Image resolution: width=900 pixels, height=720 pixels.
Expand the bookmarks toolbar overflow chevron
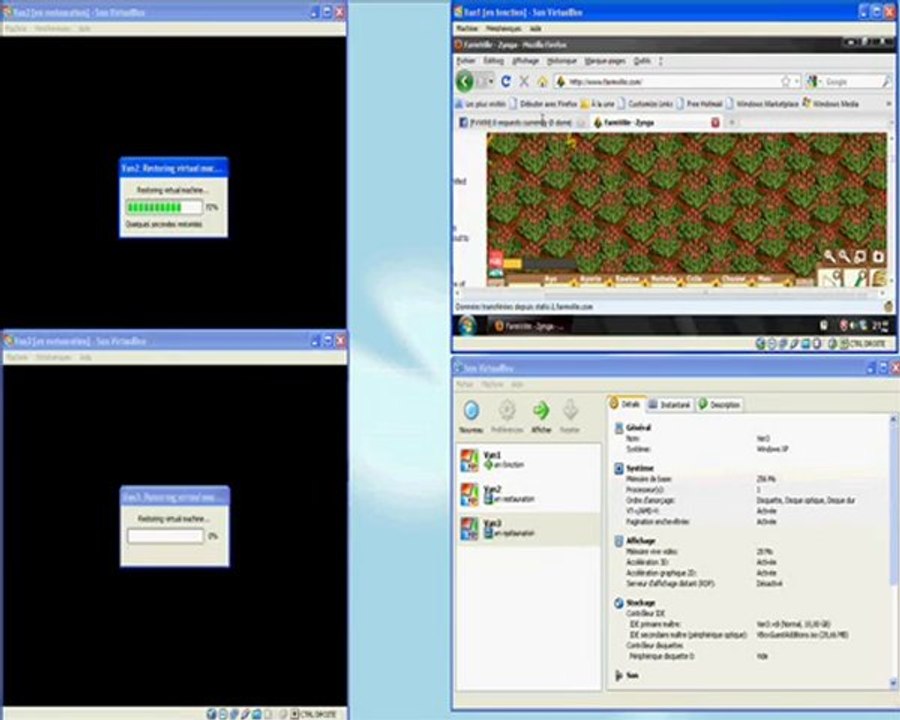tap(889, 104)
